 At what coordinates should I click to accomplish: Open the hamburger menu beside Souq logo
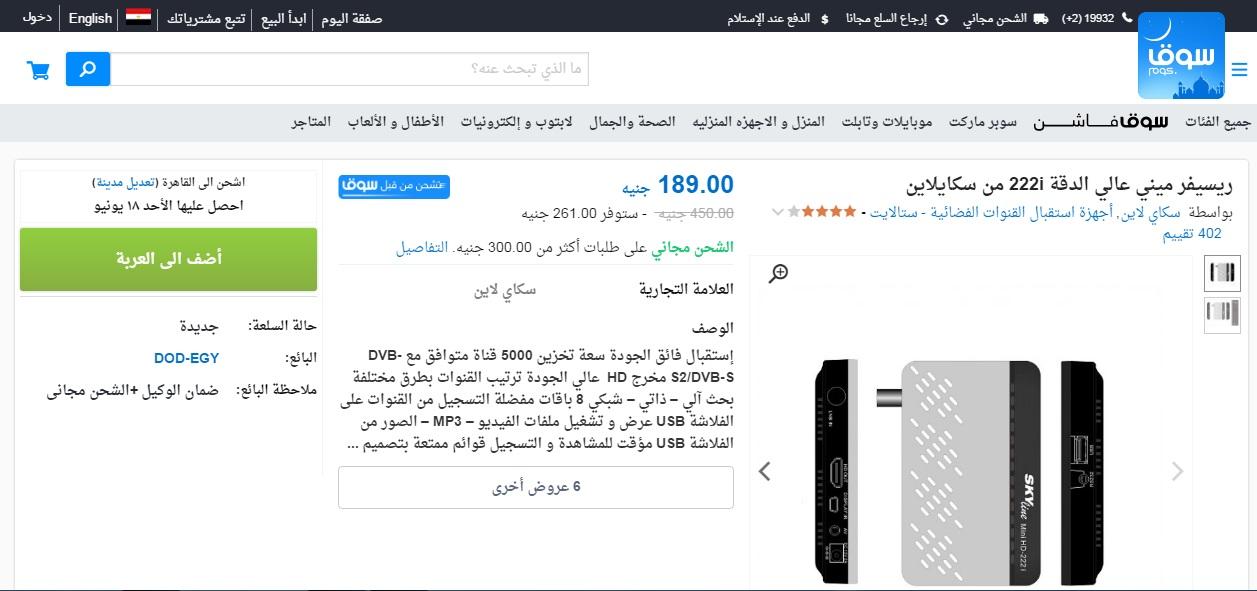(1240, 70)
